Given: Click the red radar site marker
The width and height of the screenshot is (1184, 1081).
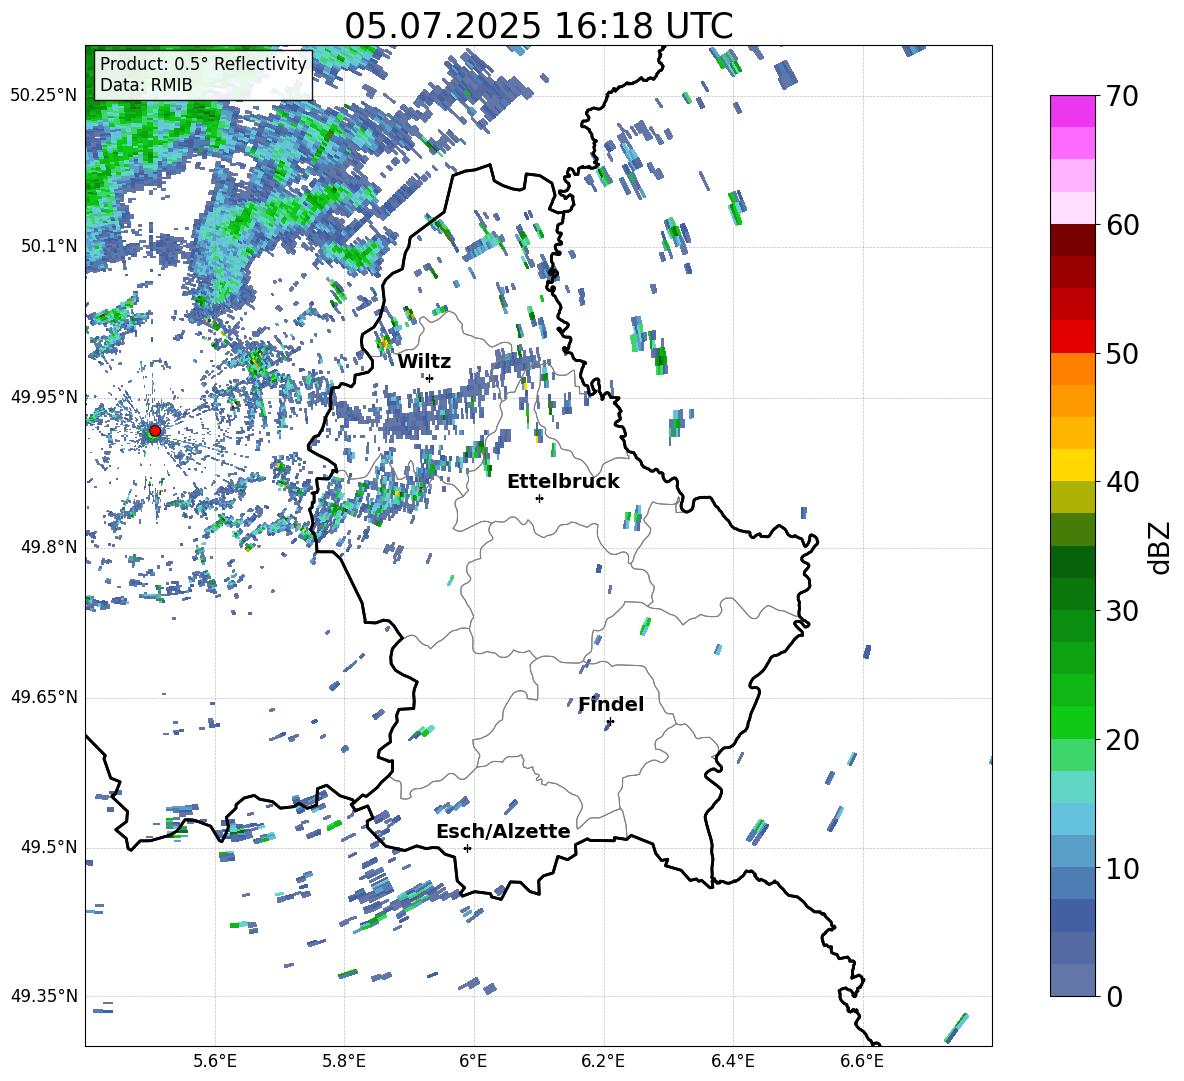Looking at the screenshot, I should [x=155, y=431].
